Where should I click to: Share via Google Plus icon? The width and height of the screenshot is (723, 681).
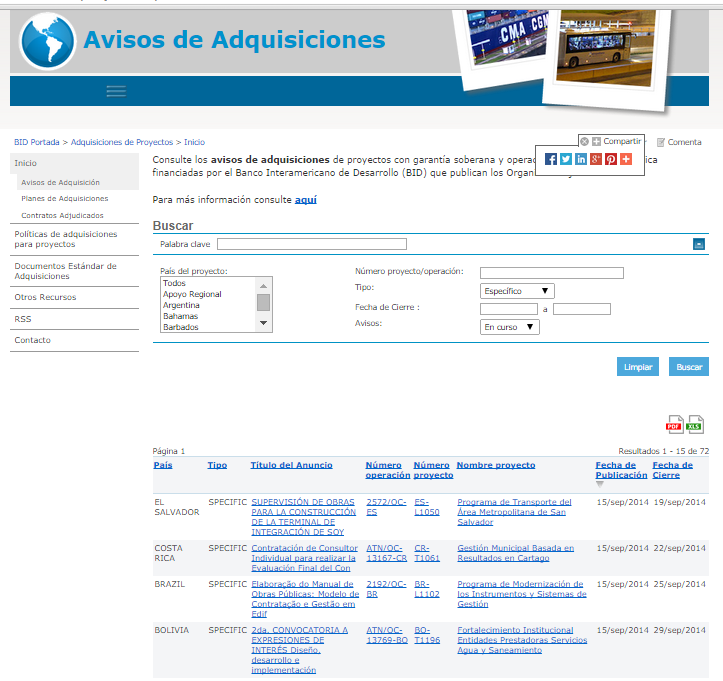tap(596, 159)
